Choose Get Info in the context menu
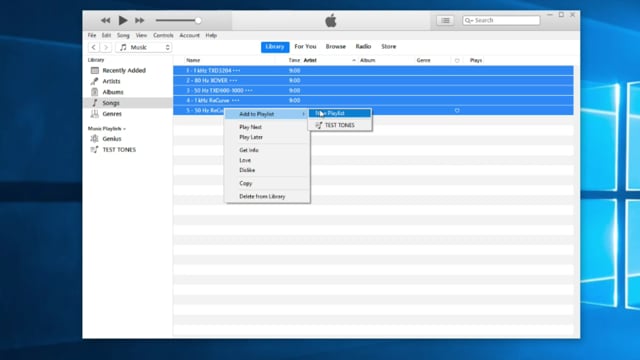The height and width of the screenshot is (360, 640). pos(249,150)
